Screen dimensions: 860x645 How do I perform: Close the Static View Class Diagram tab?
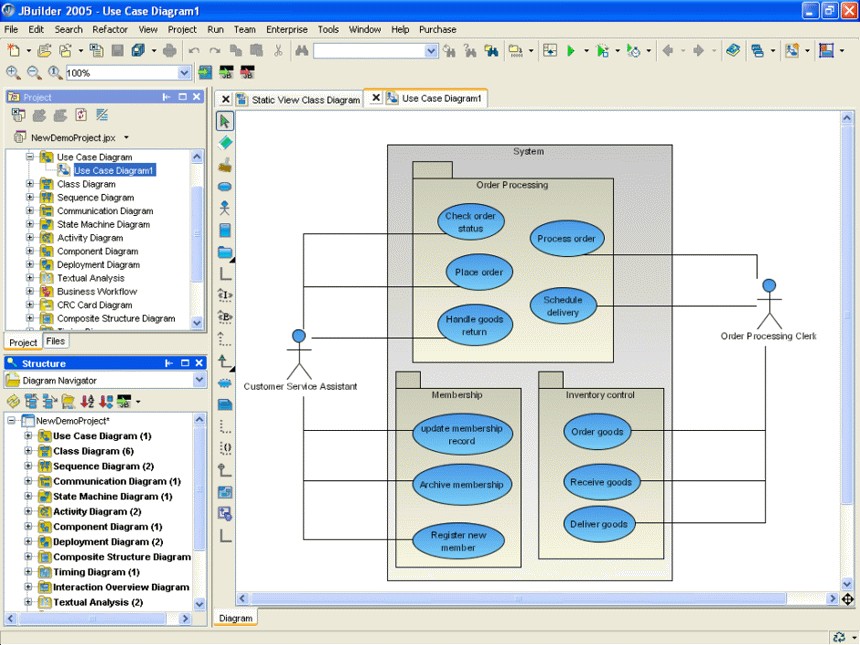tap(225, 99)
